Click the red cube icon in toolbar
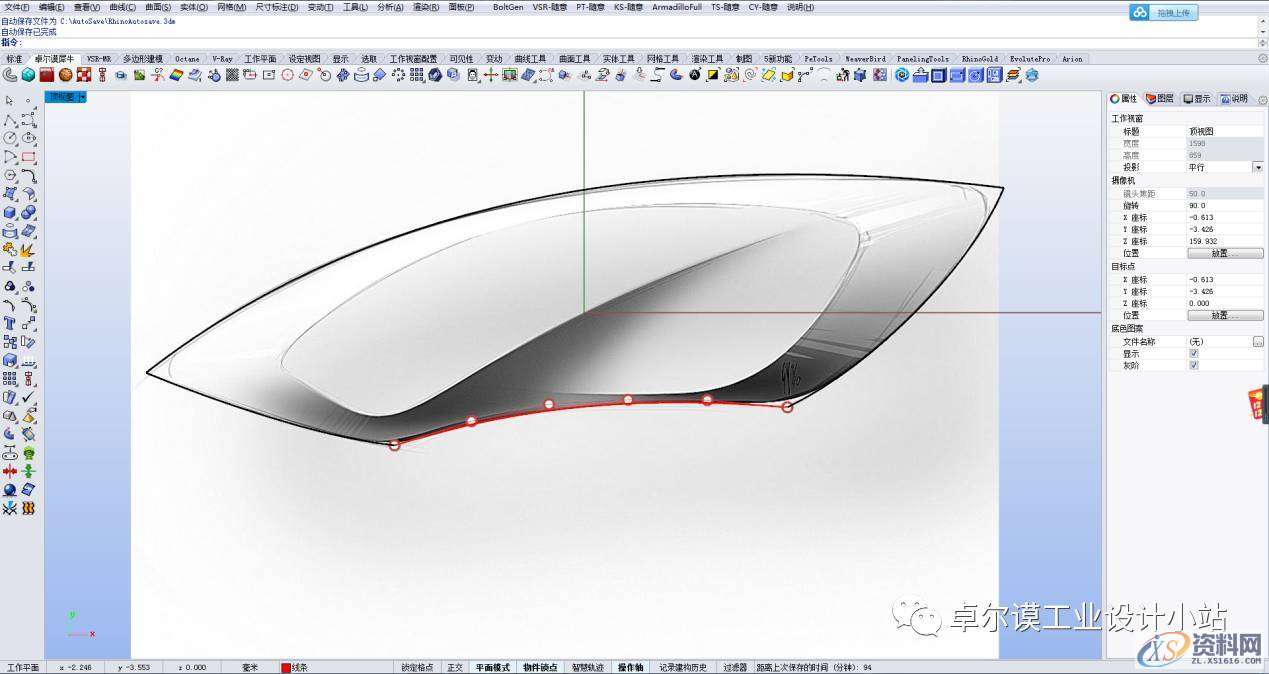Image resolution: width=1269 pixels, height=674 pixels. click(x=47, y=75)
